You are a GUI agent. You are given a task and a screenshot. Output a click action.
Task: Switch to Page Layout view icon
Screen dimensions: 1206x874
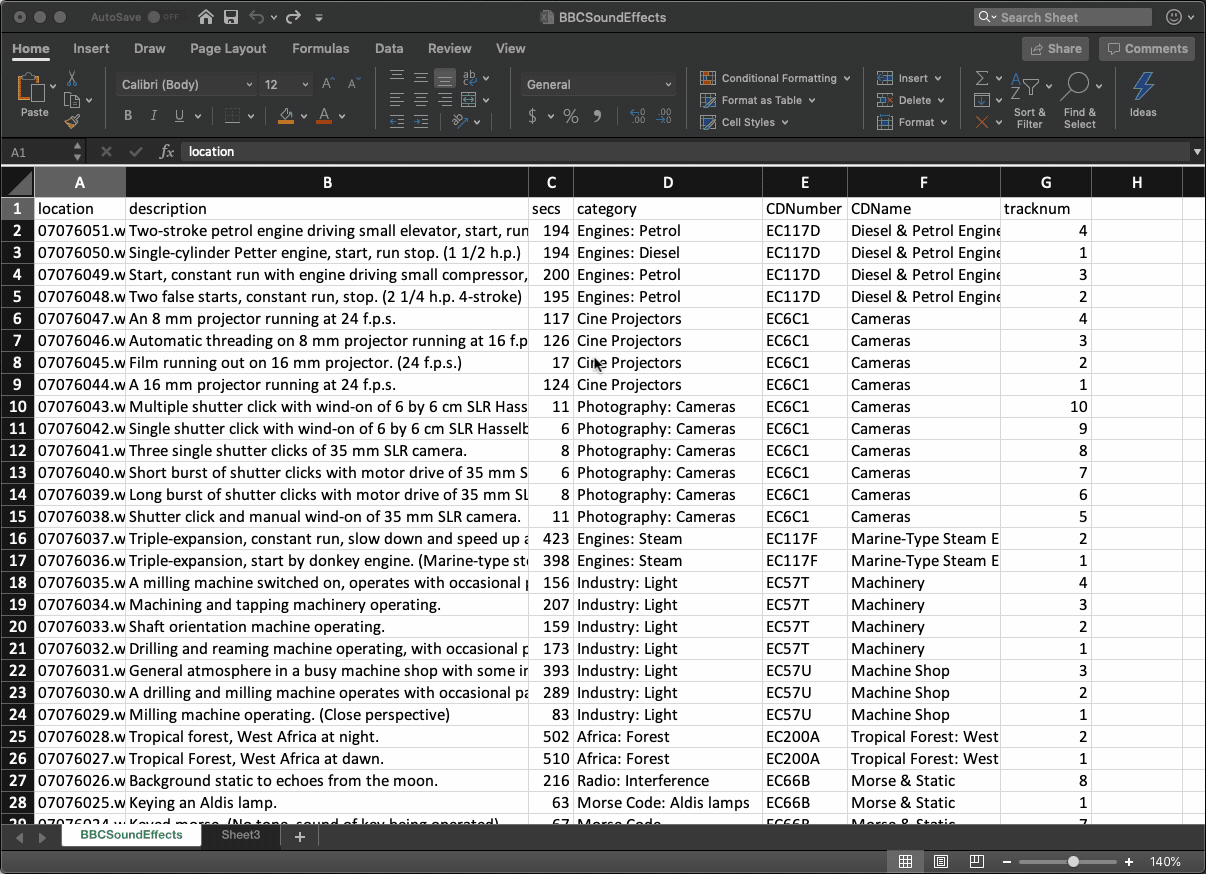pos(941,861)
